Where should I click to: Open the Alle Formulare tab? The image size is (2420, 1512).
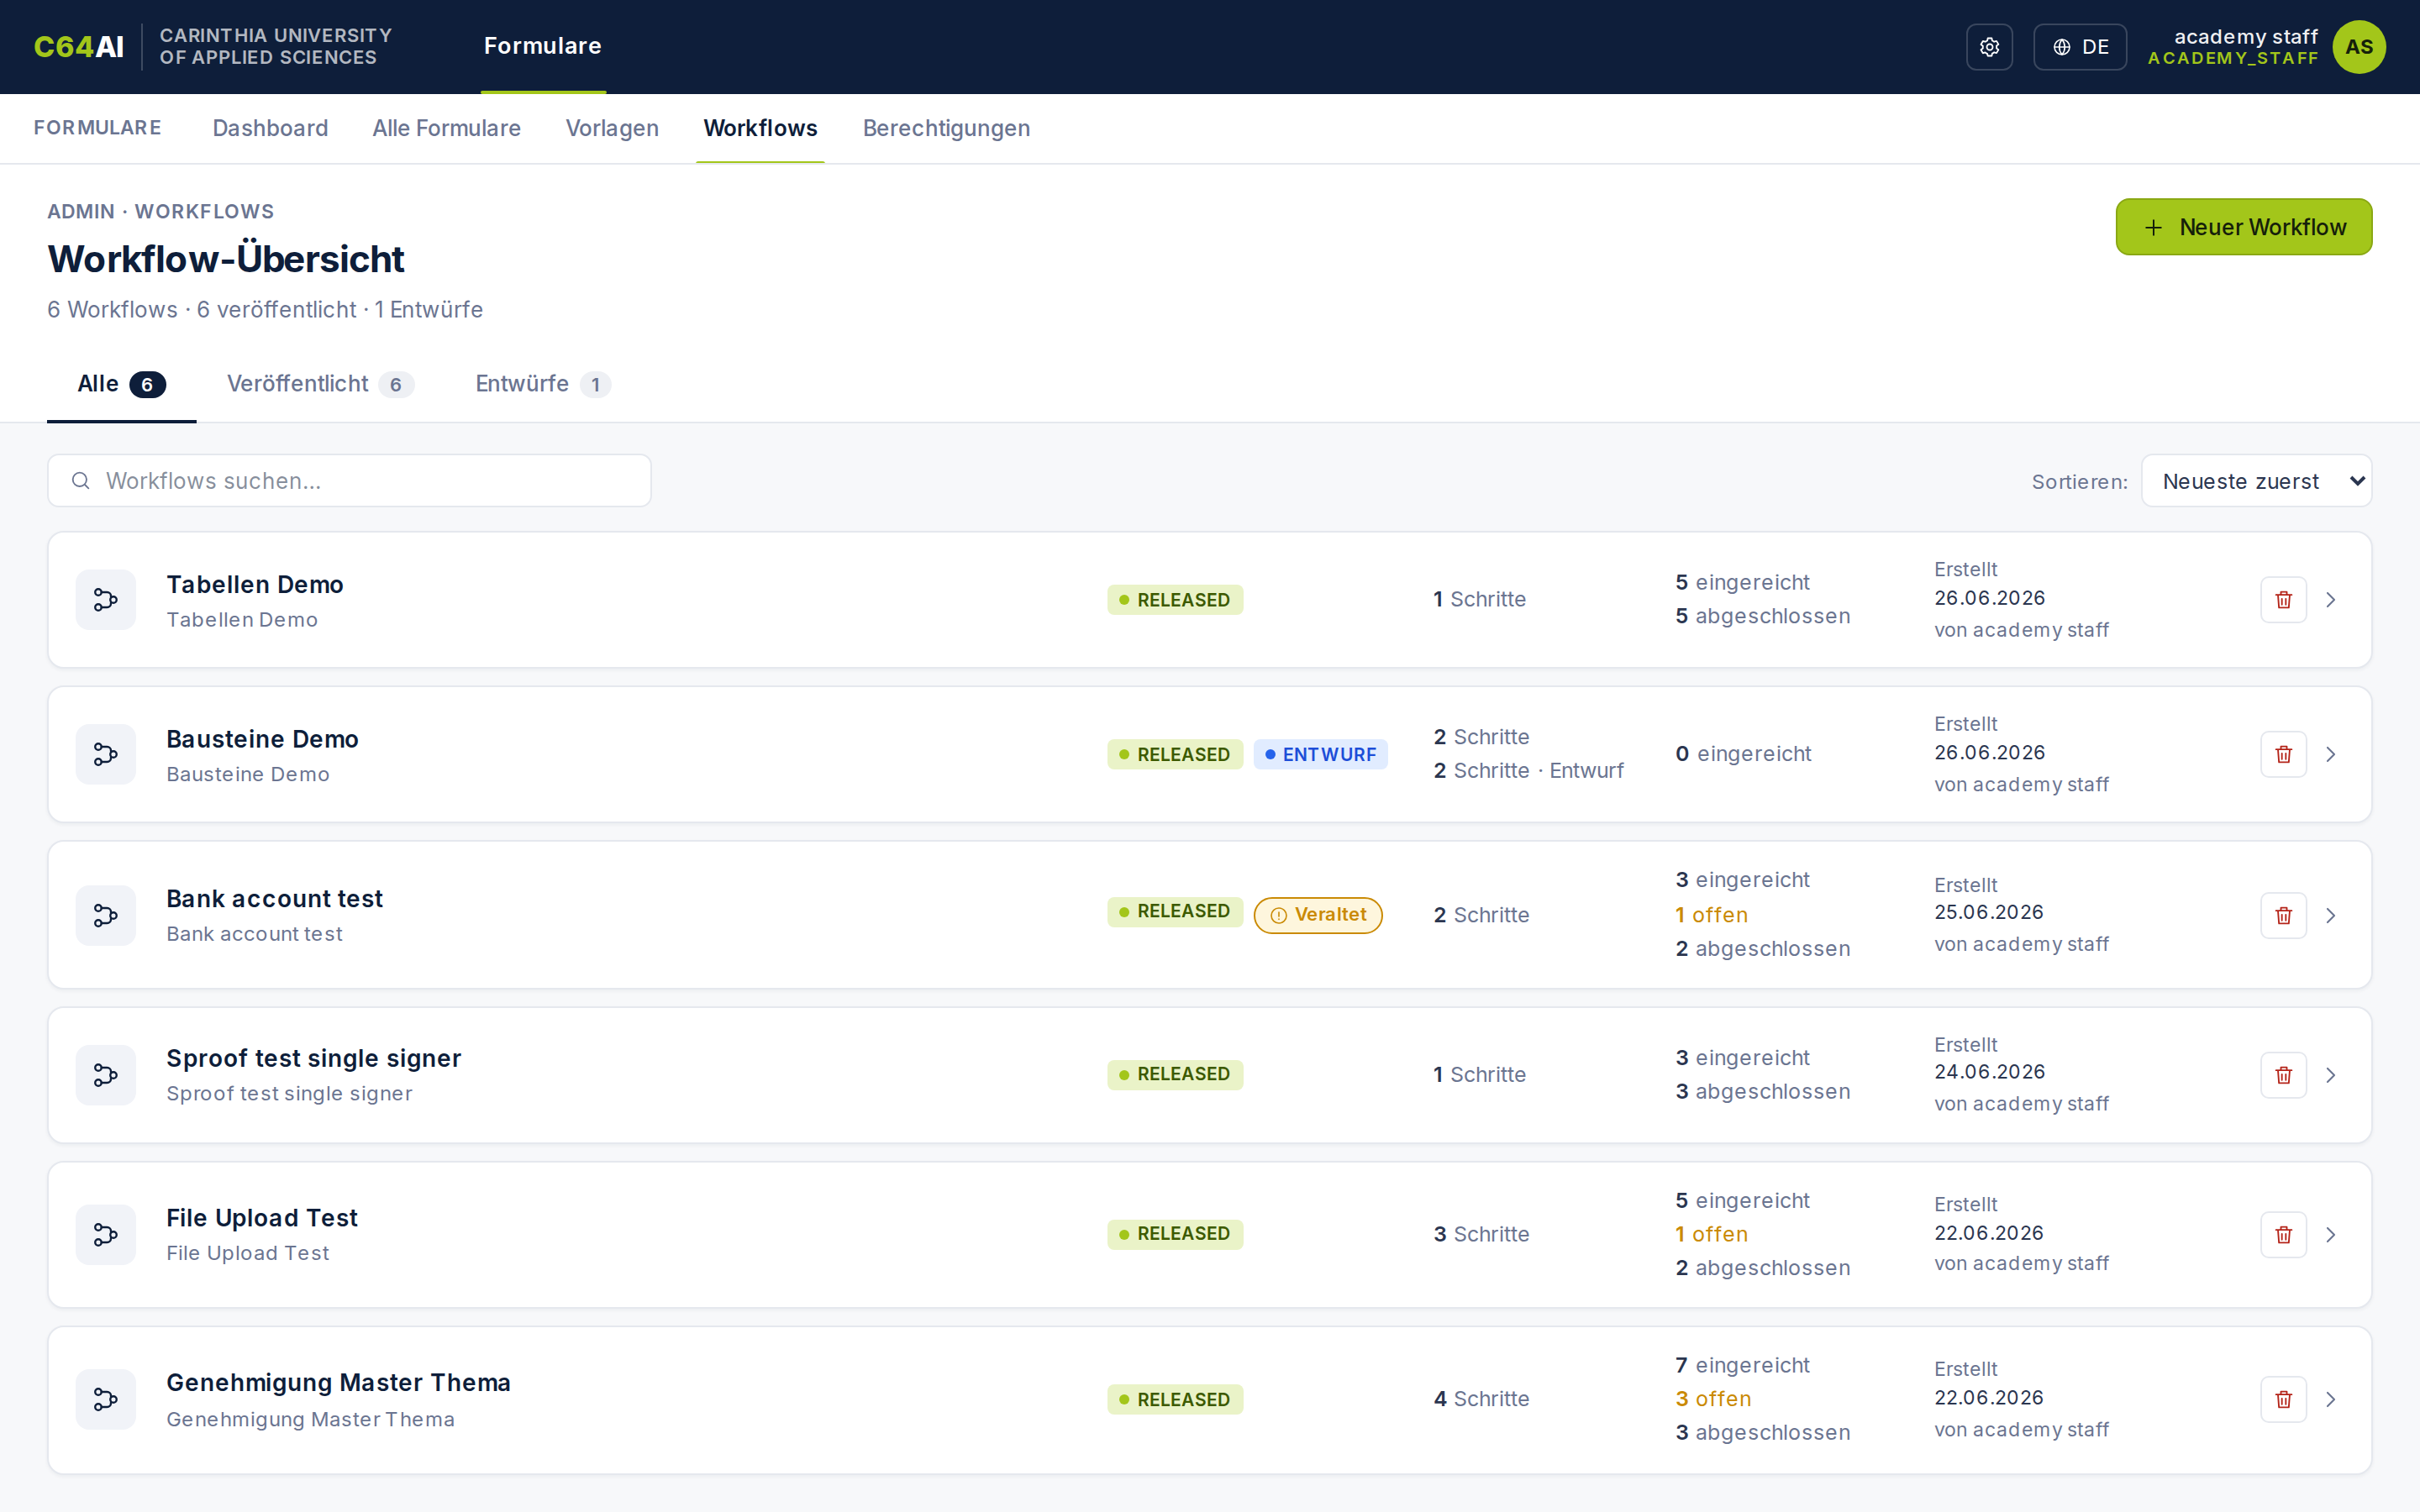click(x=447, y=128)
